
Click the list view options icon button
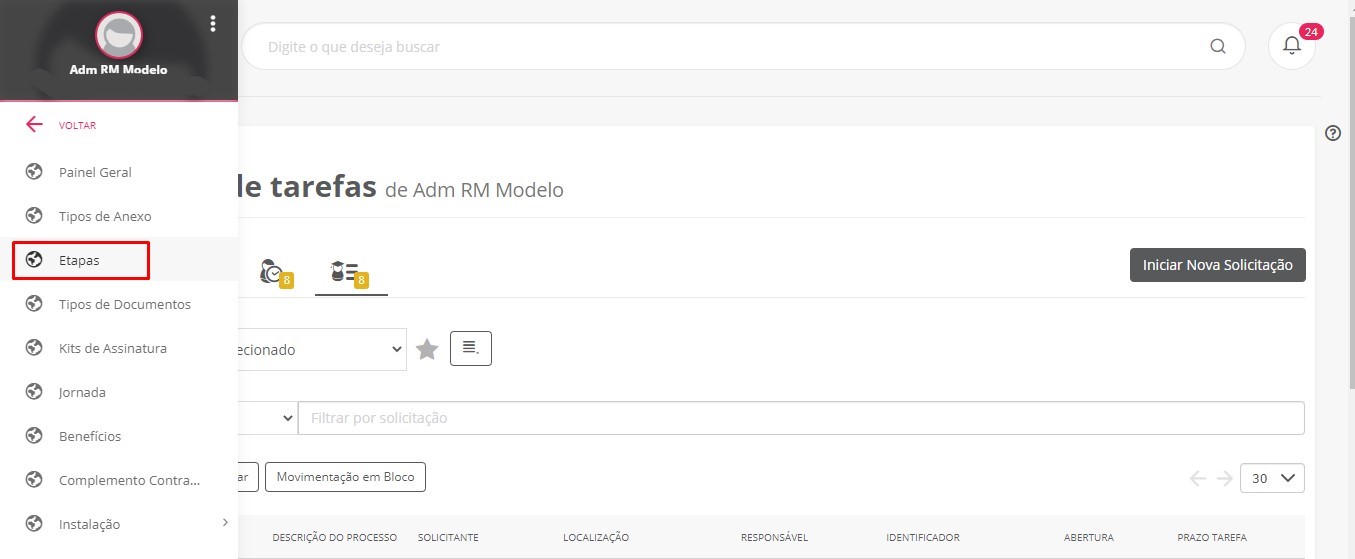(x=471, y=348)
